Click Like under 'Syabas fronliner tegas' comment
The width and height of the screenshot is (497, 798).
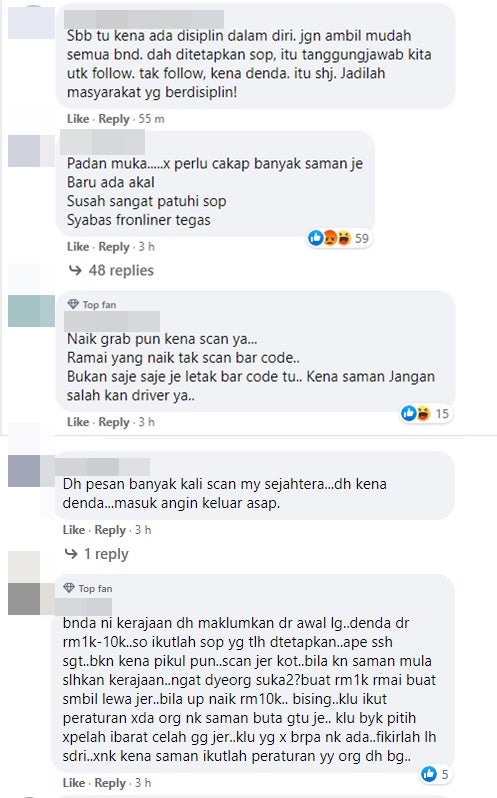coord(78,247)
